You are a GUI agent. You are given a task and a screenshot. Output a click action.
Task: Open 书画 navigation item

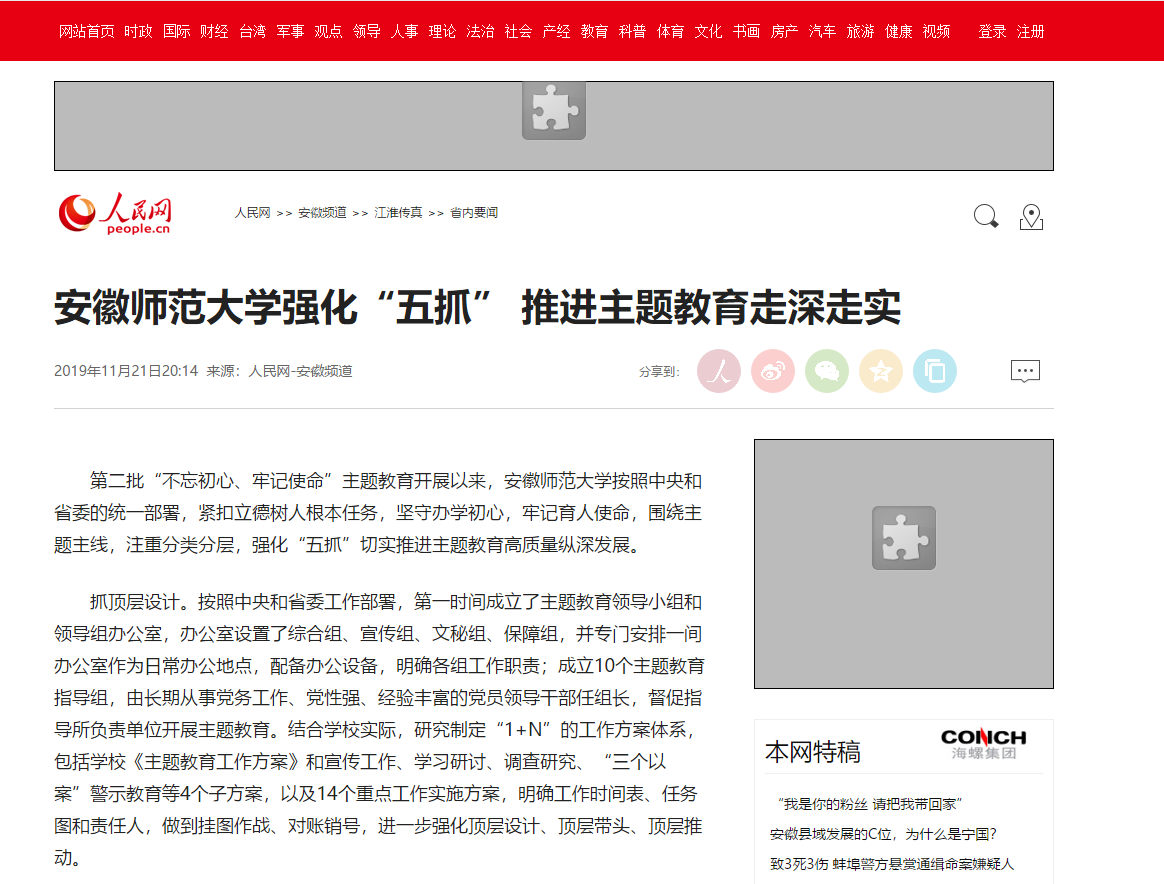point(746,31)
